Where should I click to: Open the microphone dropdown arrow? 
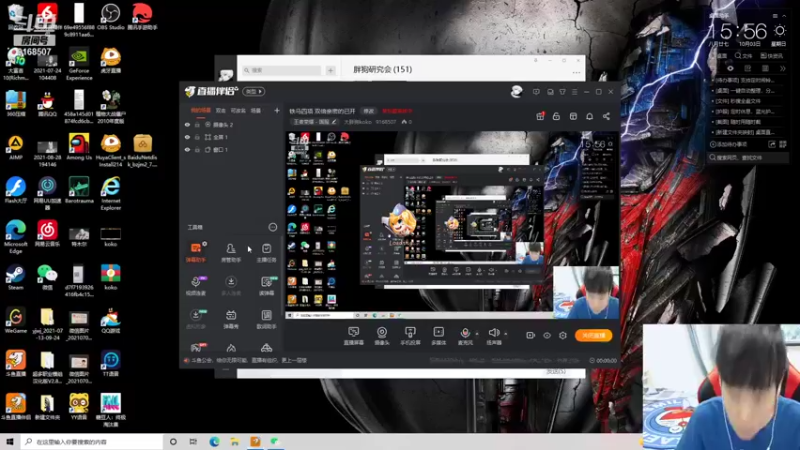click(x=477, y=334)
